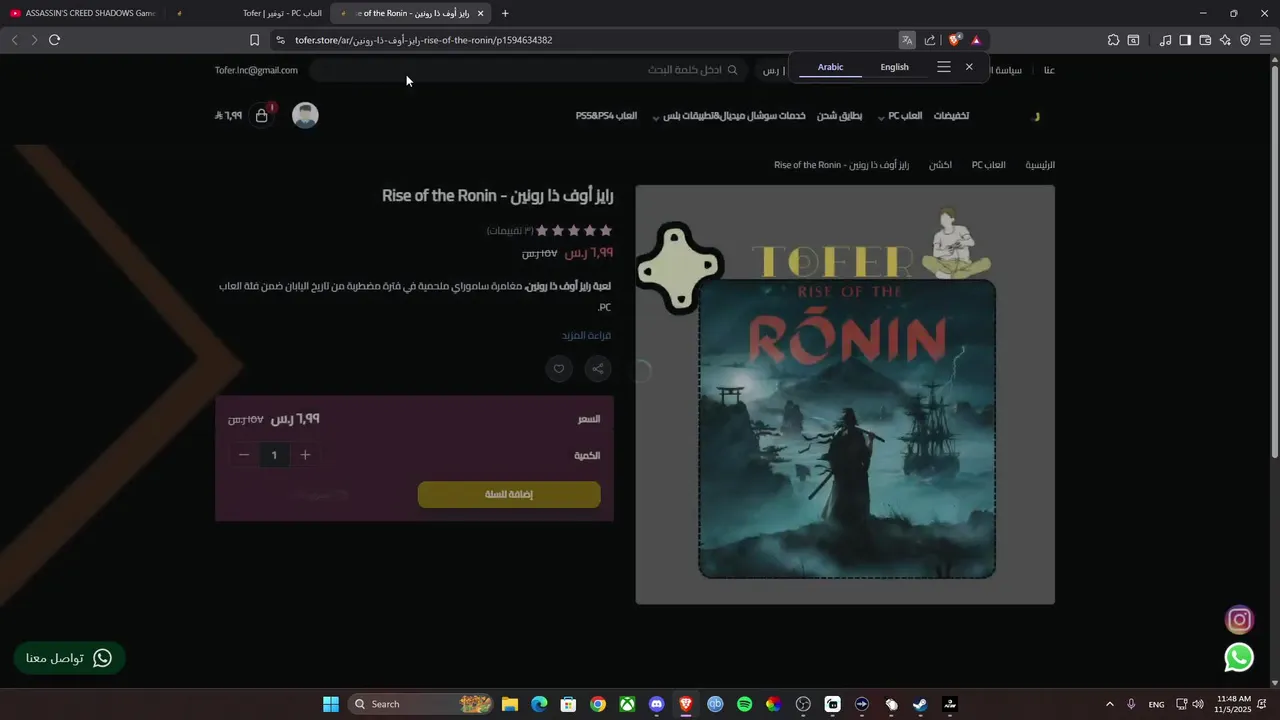Click the عنا link in top bar

tap(1049, 70)
